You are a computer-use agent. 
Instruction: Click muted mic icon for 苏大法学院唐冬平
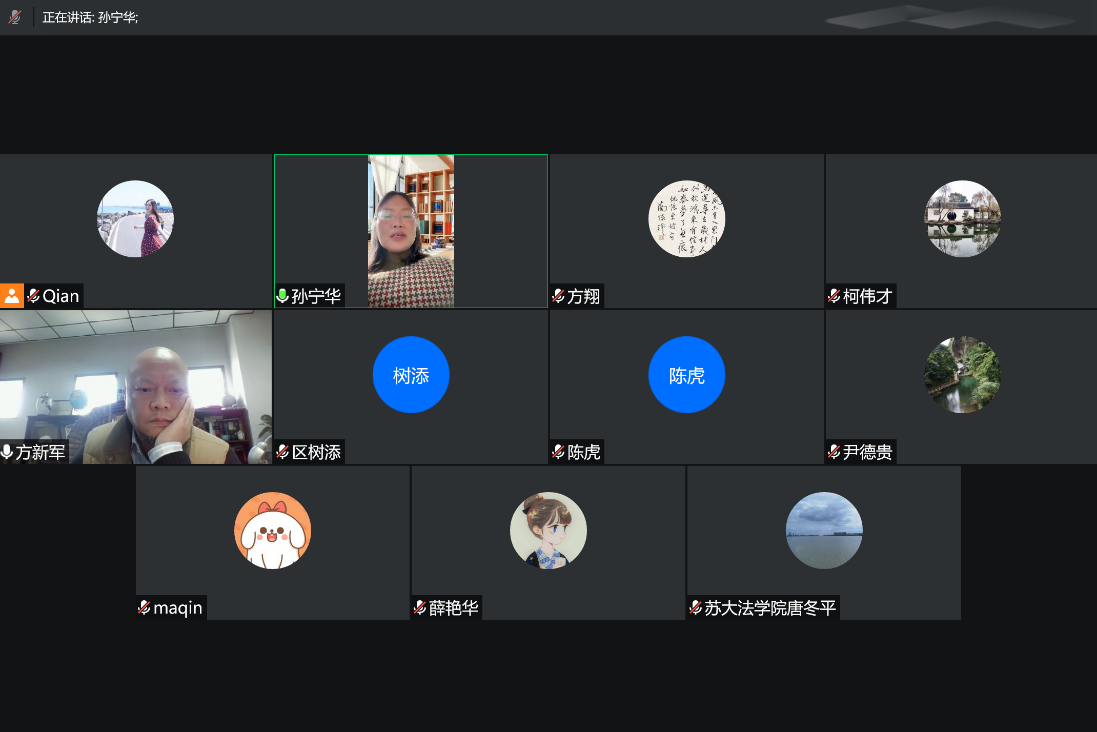click(696, 608)
